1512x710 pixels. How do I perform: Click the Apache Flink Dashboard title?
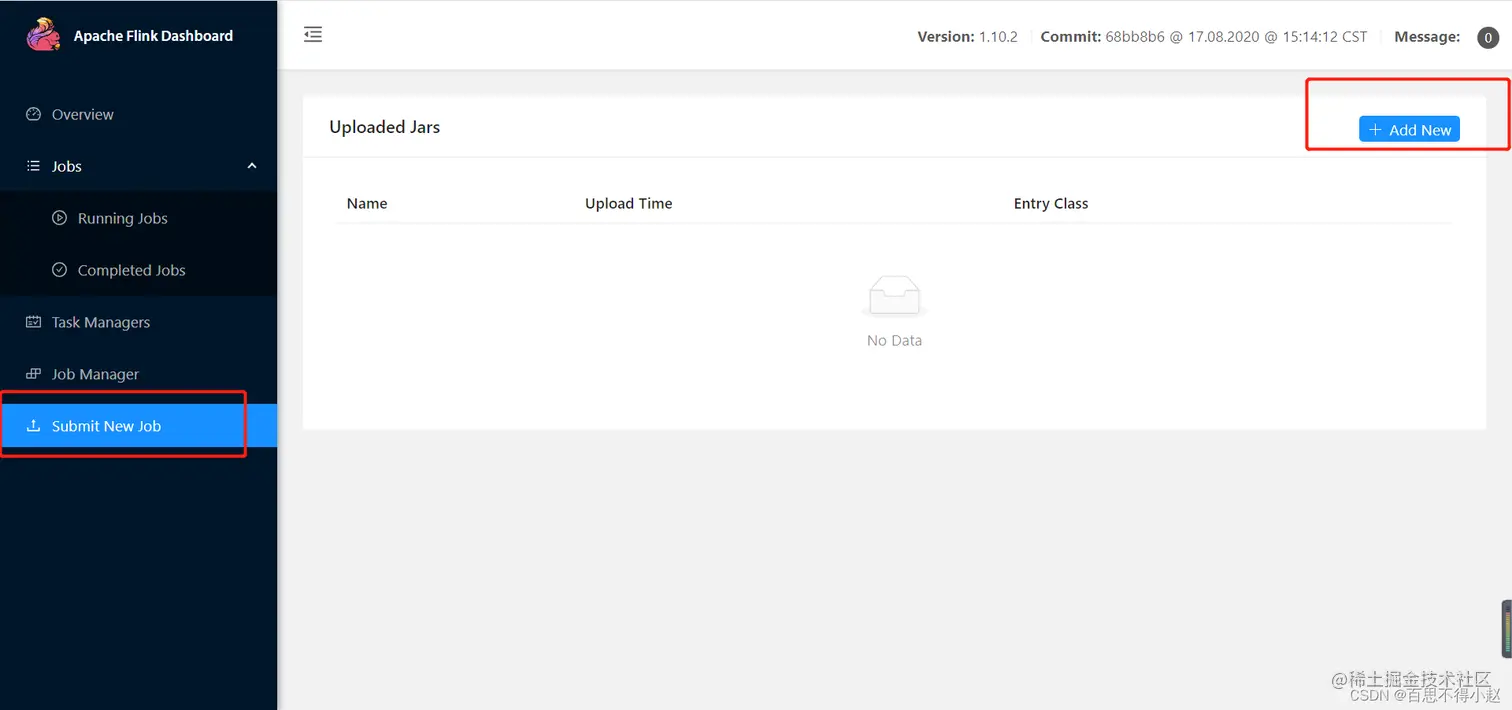pyautogui.click(x=153, y=36)
